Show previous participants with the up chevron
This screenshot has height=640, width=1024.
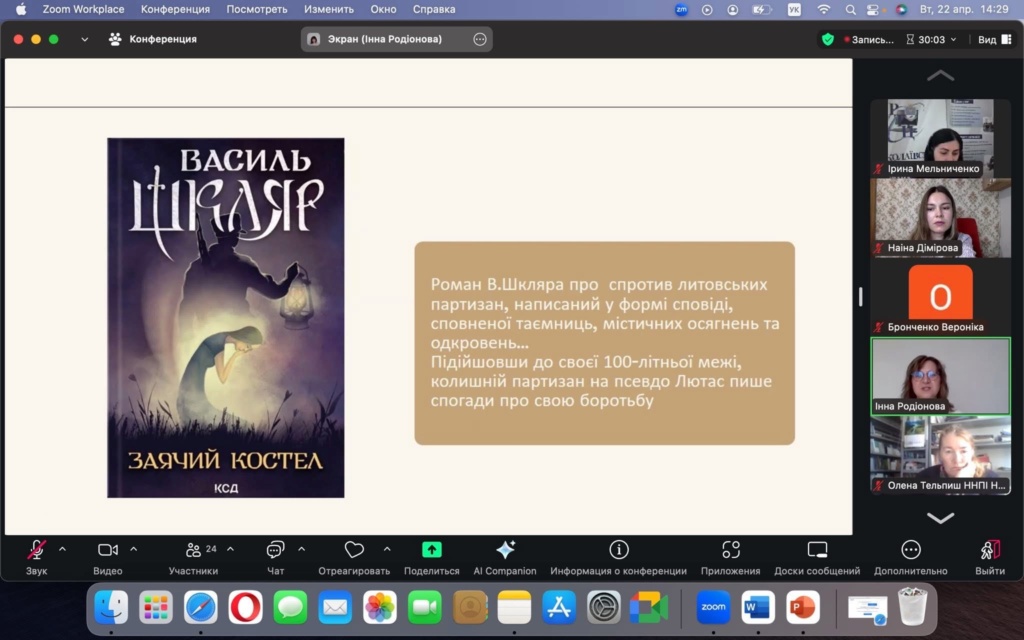click(x=940, y=76)
